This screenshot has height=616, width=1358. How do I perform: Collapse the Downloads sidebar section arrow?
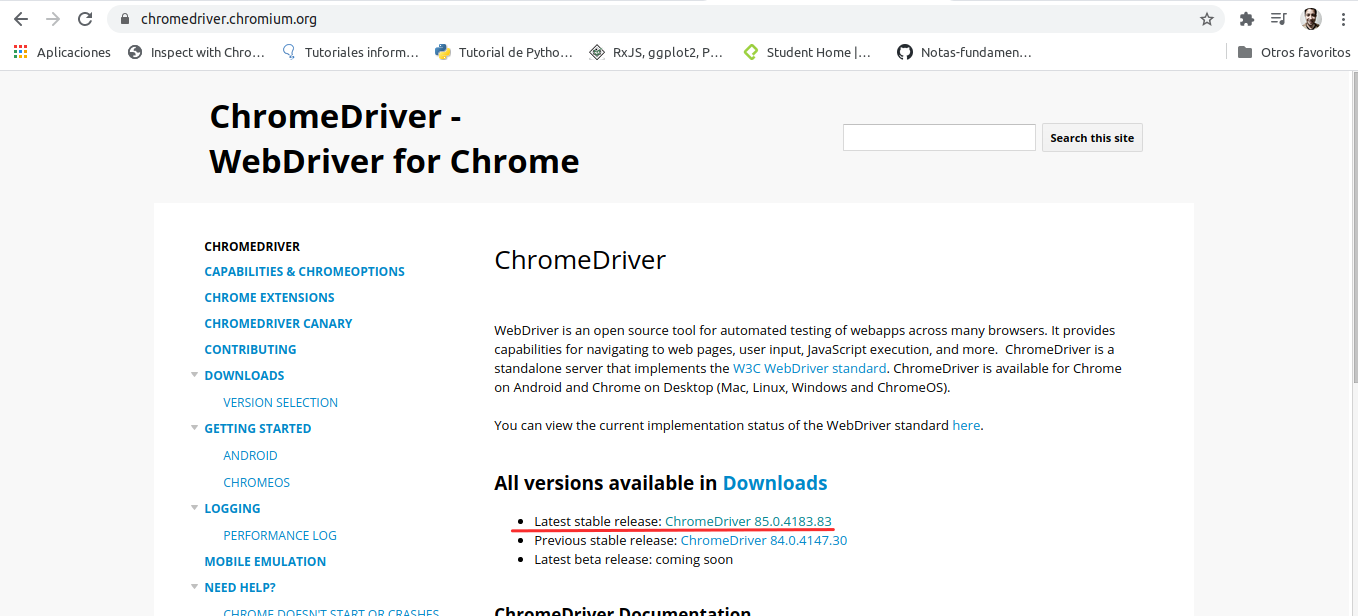[x=194, y=375]
